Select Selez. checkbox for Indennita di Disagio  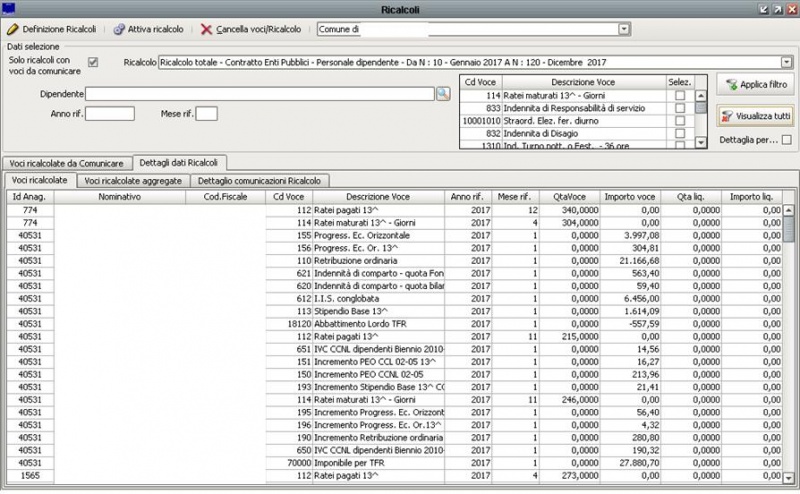coord(680,133)
